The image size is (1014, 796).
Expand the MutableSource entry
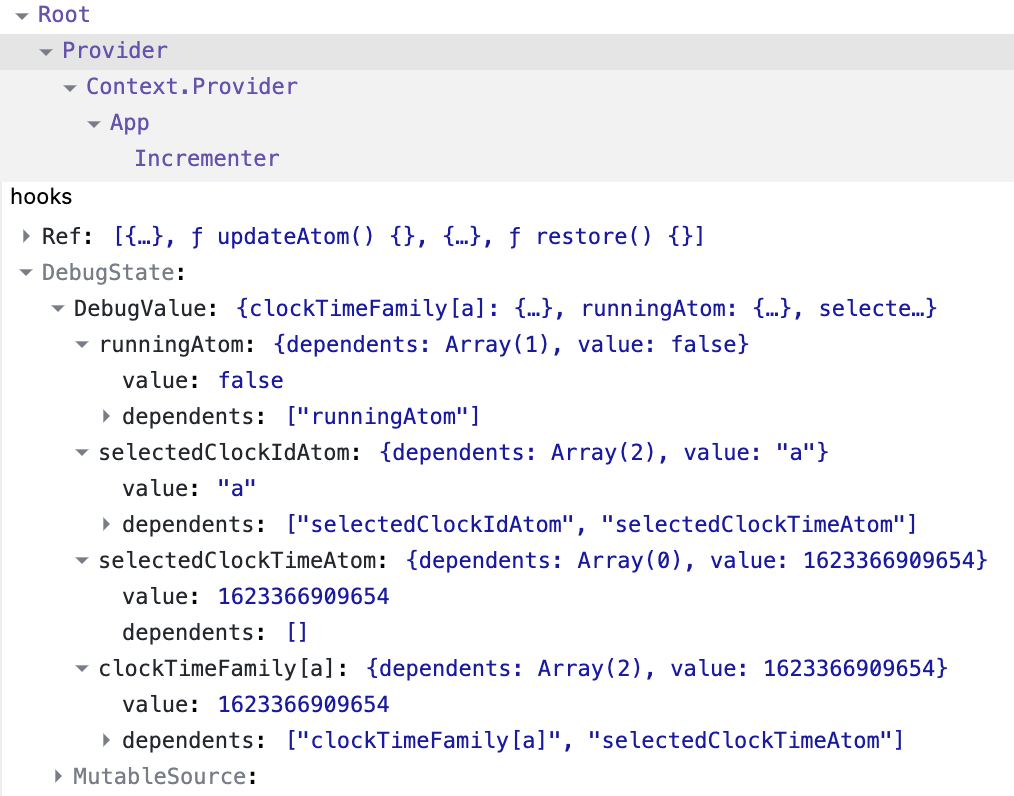pos(57,776)
